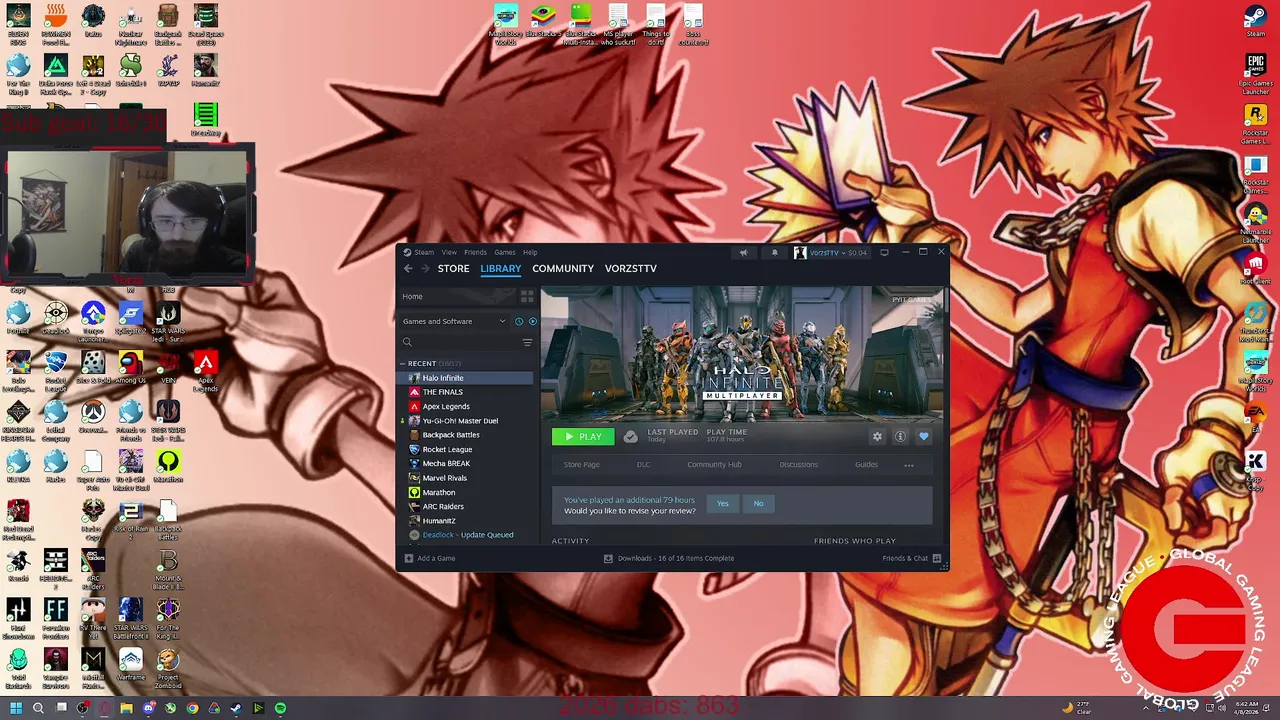
Task: Open the Steam menu
Action: coord(424,252)
